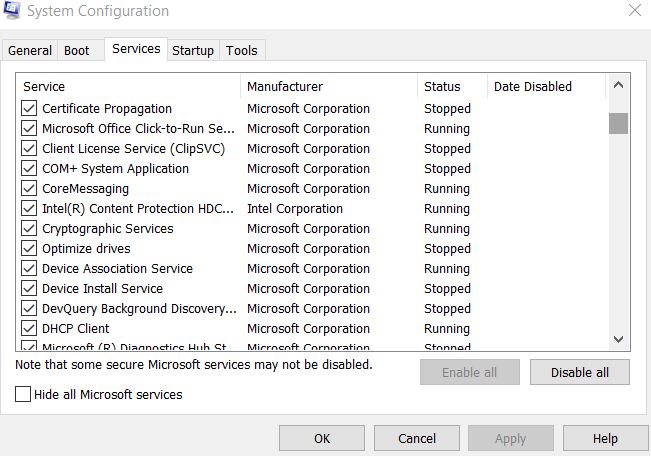Toggle Client License Service (ClipSVC) checkbox

pos(29,148)
